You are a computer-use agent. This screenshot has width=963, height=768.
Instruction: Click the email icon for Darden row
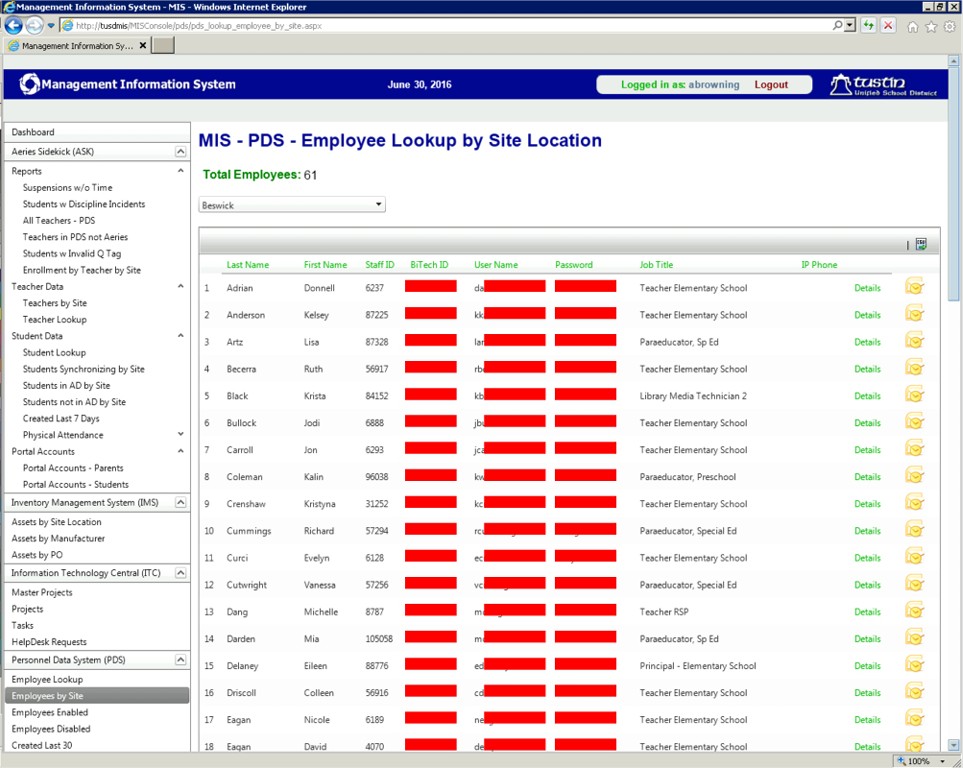pyautogui.click(x=914, y=638)
